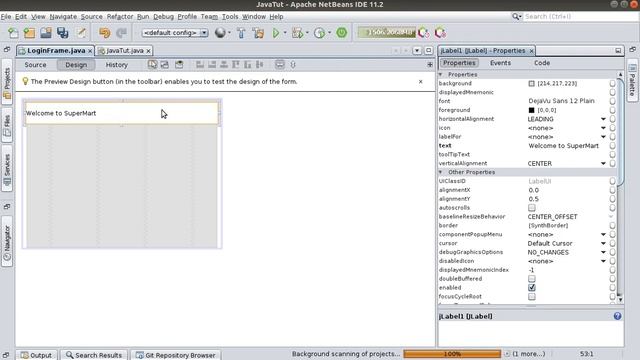
Task: Click the Align Top in Row icon
Action: (x=236, y=64)
